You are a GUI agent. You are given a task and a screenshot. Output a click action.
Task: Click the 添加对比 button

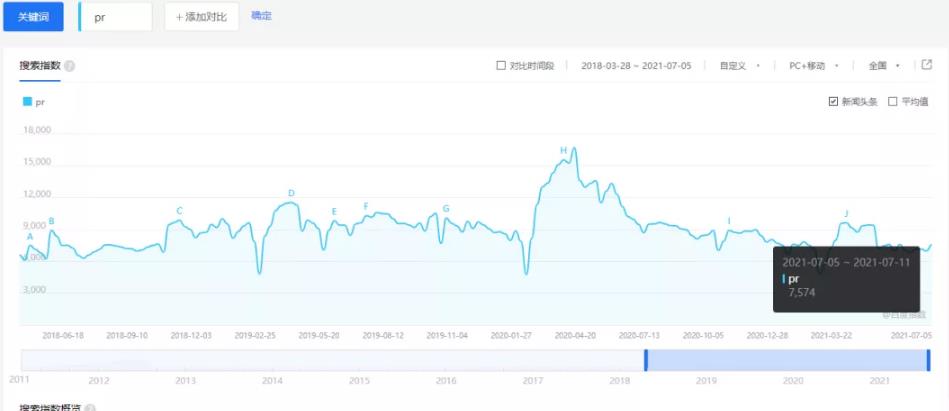201,17
